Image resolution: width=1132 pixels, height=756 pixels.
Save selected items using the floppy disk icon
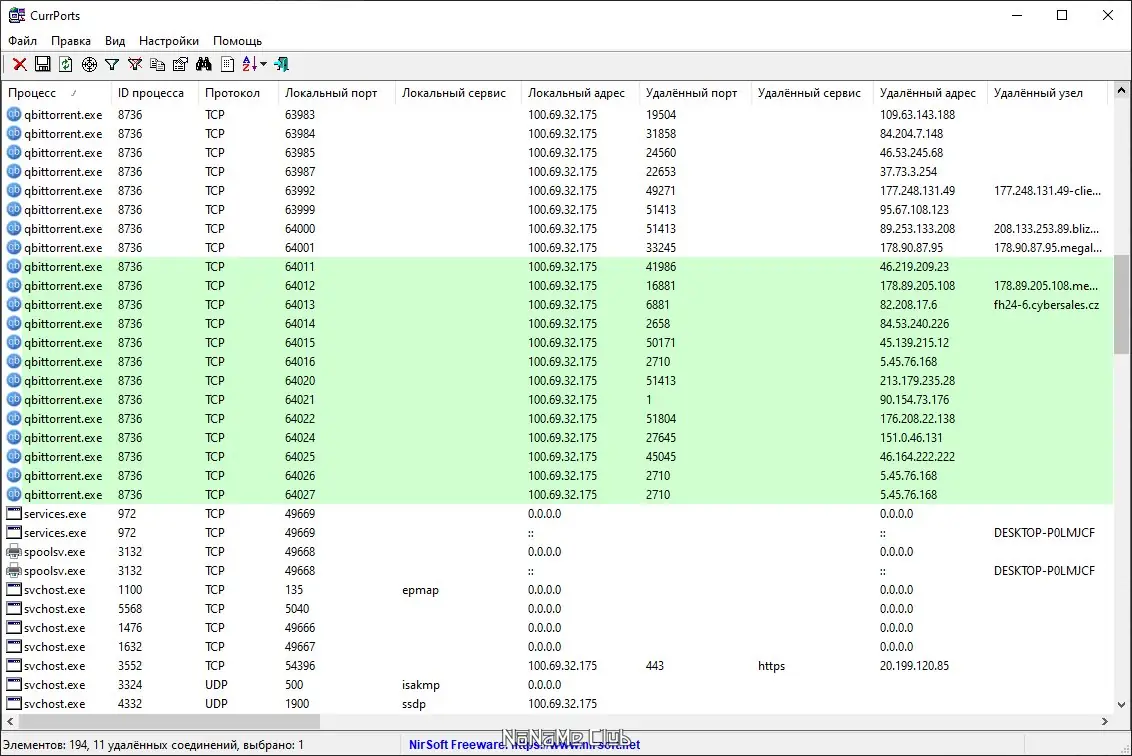pyautogui.click(x=43, y=64)
